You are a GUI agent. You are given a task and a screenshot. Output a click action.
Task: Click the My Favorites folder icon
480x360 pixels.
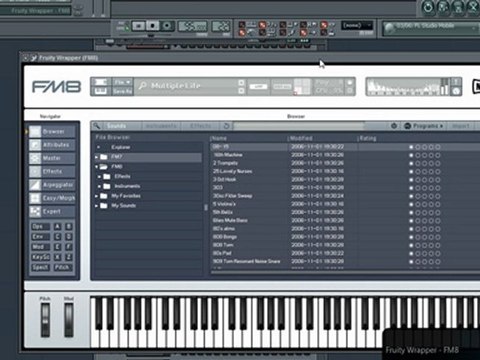(x=104, y=196)
